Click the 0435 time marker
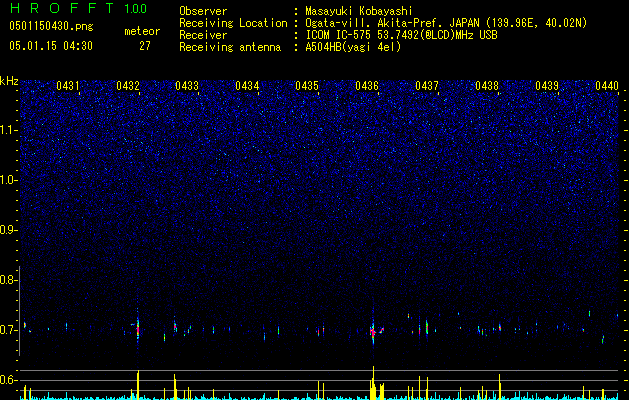The width and height of the screenshot is (629, 400). pyautogui.click(x=307, y=85)
